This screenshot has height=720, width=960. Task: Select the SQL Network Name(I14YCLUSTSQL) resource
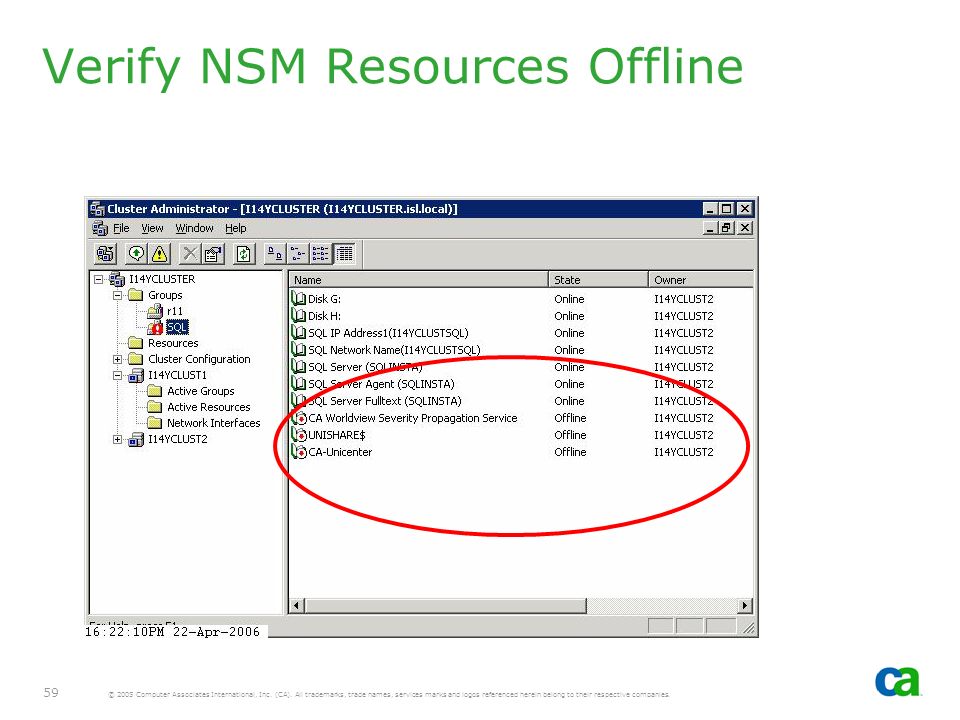point(394,350)
